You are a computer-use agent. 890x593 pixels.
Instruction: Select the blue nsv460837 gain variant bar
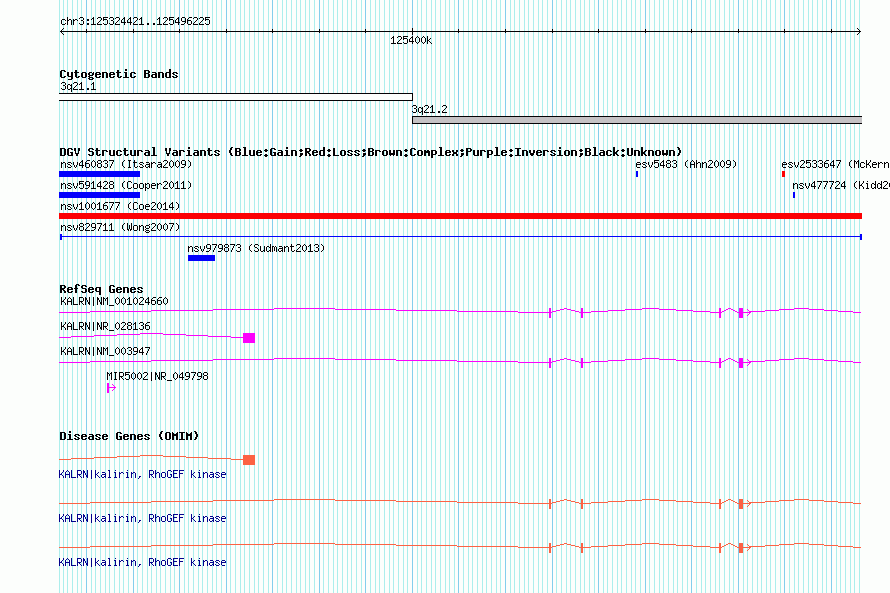point(99,174)
